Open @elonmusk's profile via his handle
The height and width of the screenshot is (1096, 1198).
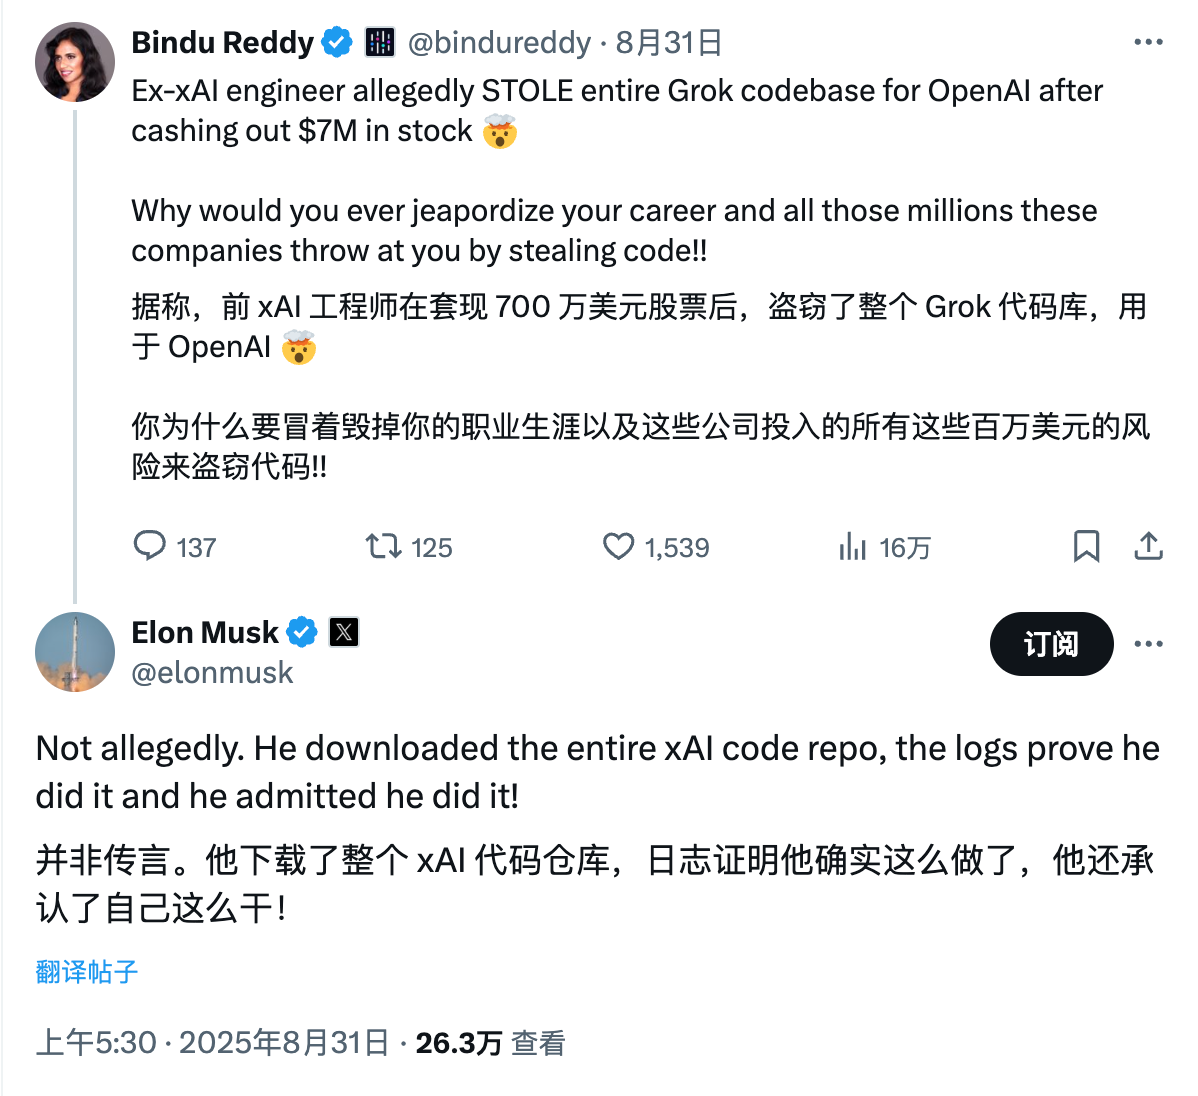pos(212,672)
